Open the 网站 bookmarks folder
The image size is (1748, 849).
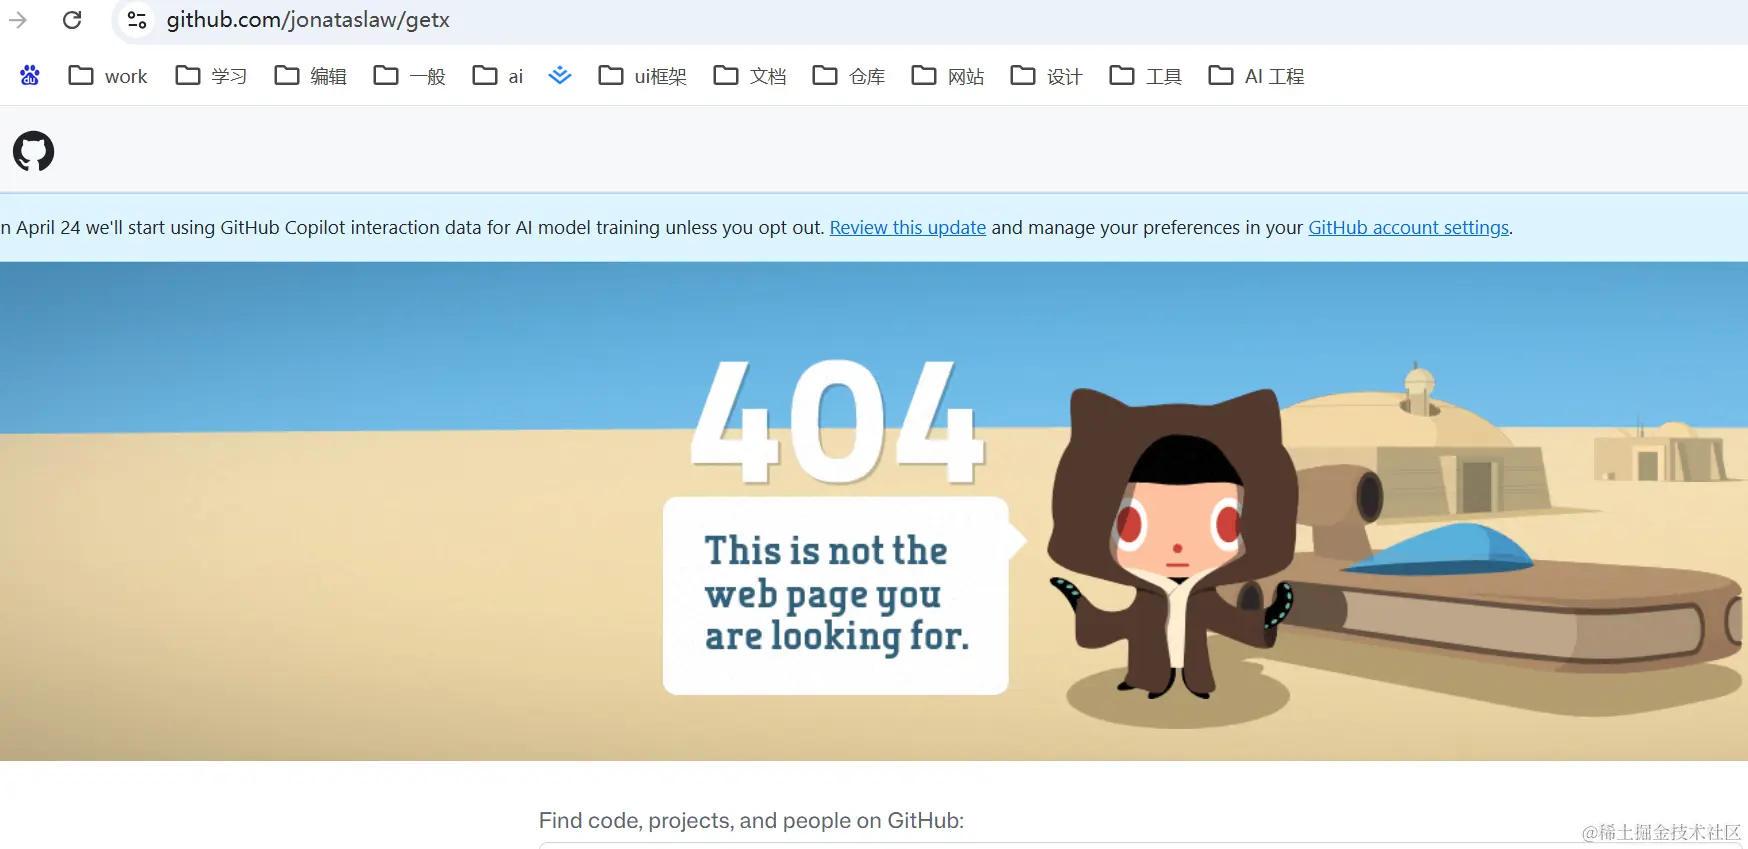(948, 76)
